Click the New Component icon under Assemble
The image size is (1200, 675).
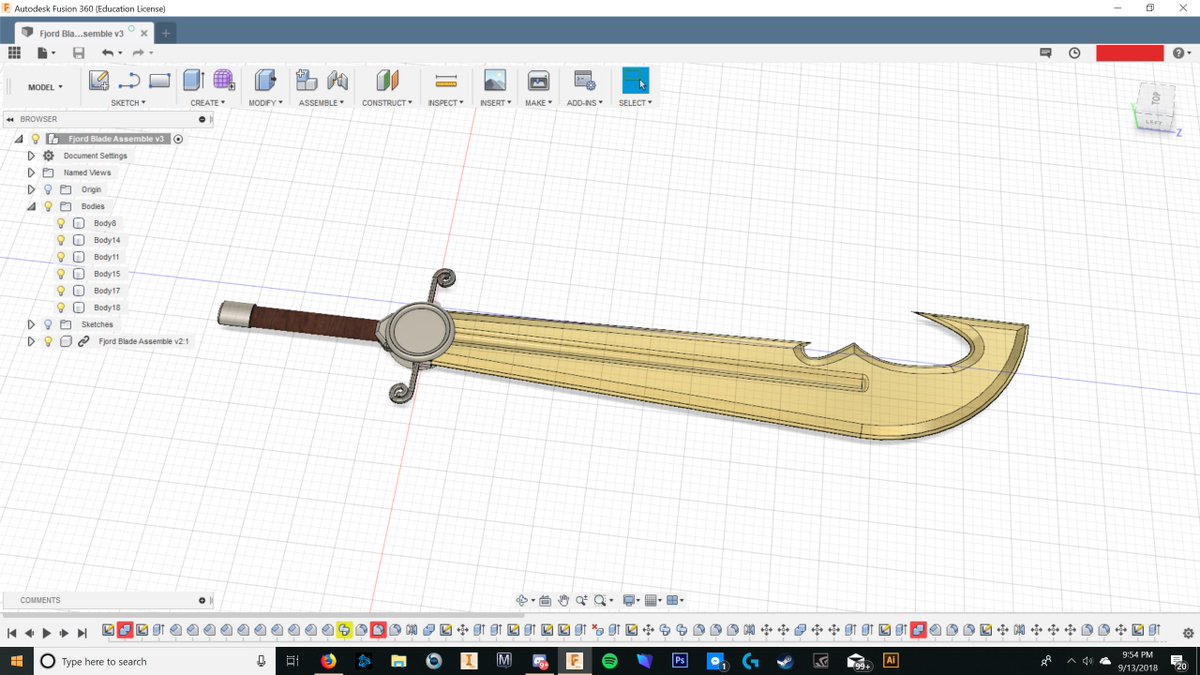coord(306,80)
